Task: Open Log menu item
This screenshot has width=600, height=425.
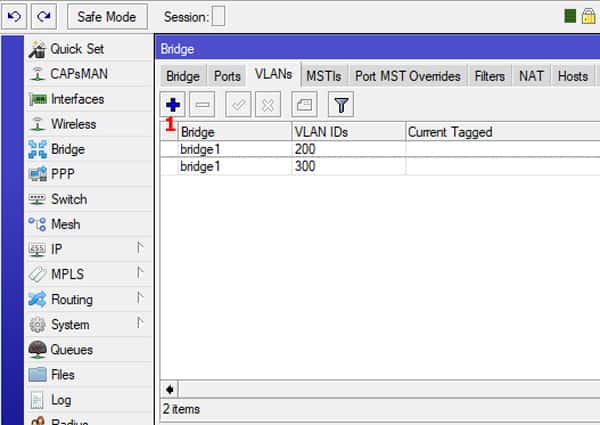Action: click(89, 400)
